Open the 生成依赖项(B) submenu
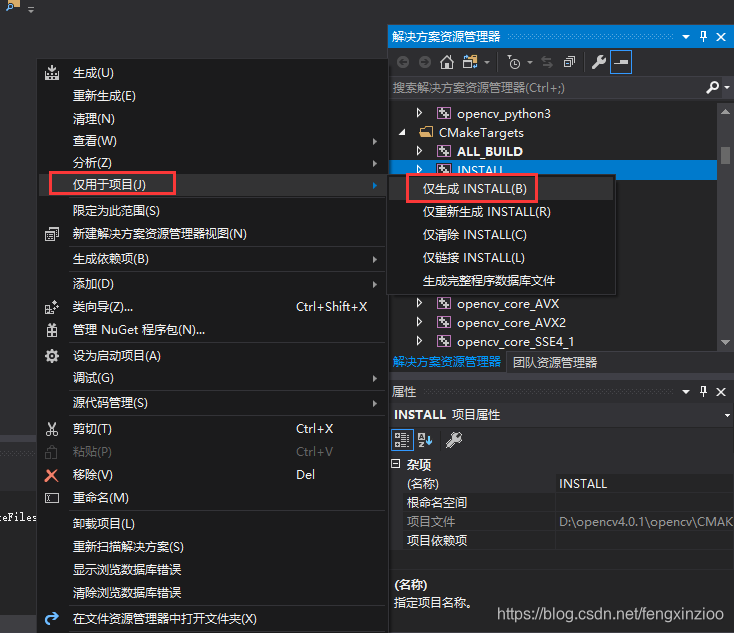This screenshot has width=734, height=633. [x=213, y=259]
